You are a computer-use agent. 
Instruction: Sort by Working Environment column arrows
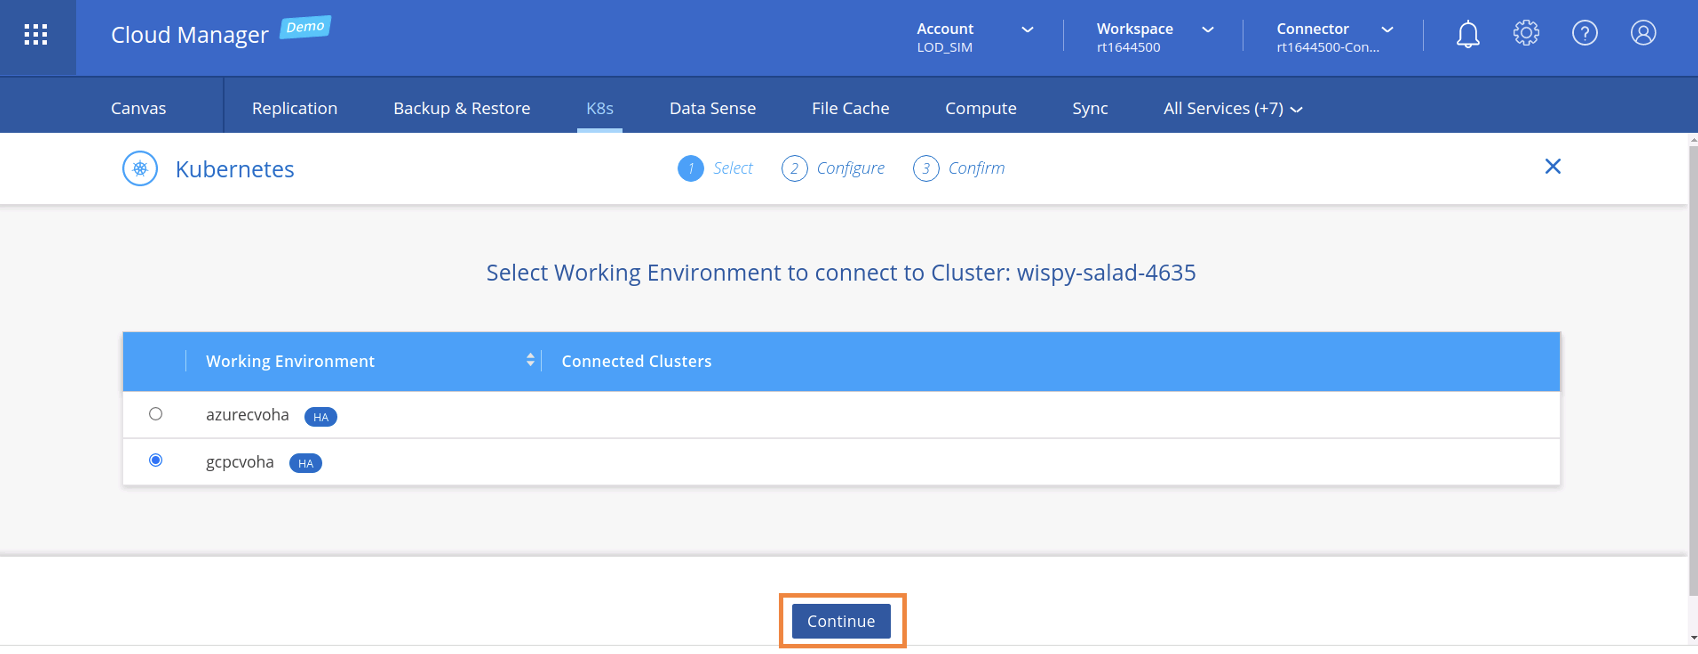530,360
